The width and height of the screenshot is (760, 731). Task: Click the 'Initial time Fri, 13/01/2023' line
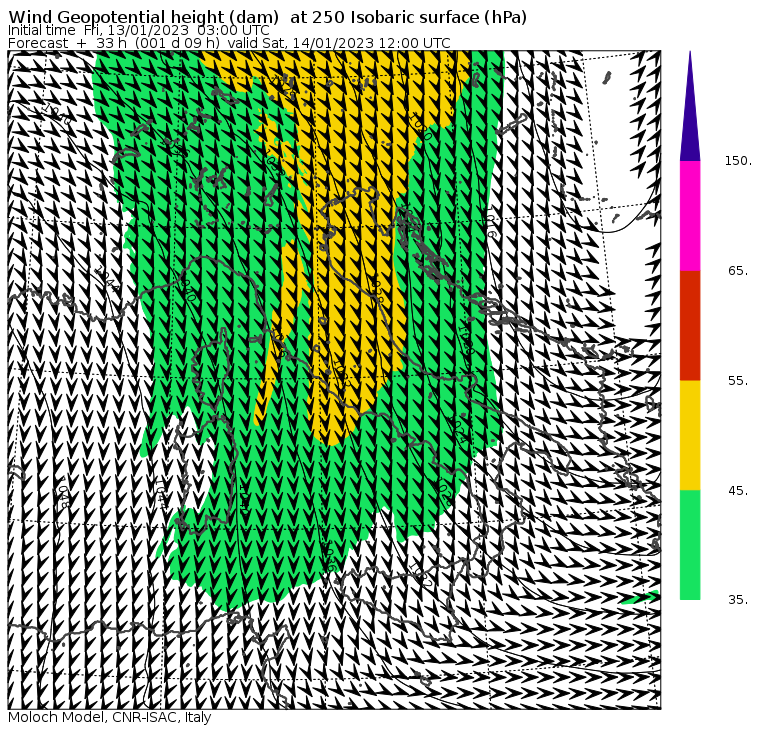(139, 30)
